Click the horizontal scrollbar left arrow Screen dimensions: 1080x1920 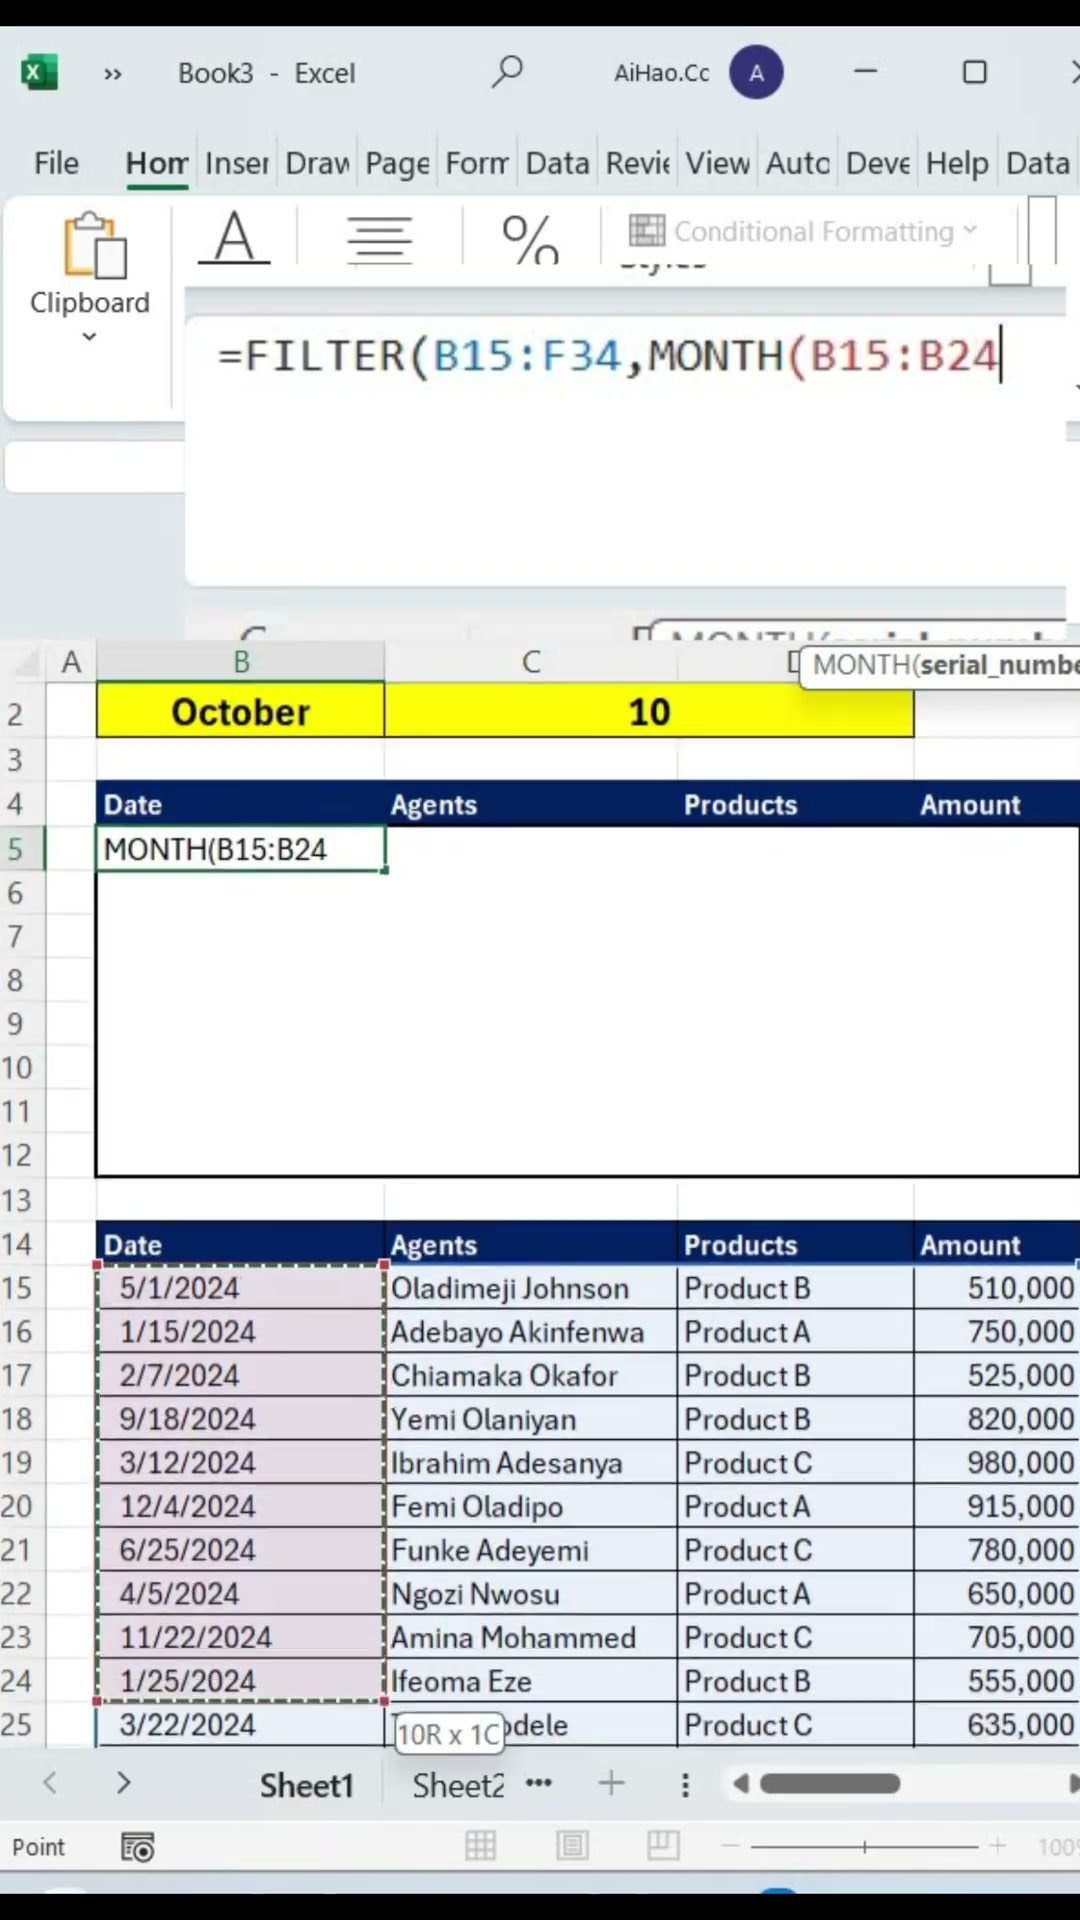tap(741, 1784)
